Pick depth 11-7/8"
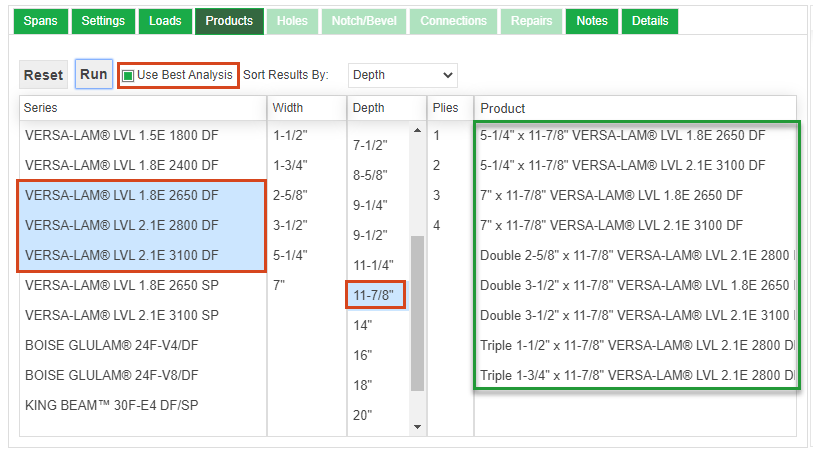Image resolution: width=813 pixels, height=452 pixels. point(379,296)
